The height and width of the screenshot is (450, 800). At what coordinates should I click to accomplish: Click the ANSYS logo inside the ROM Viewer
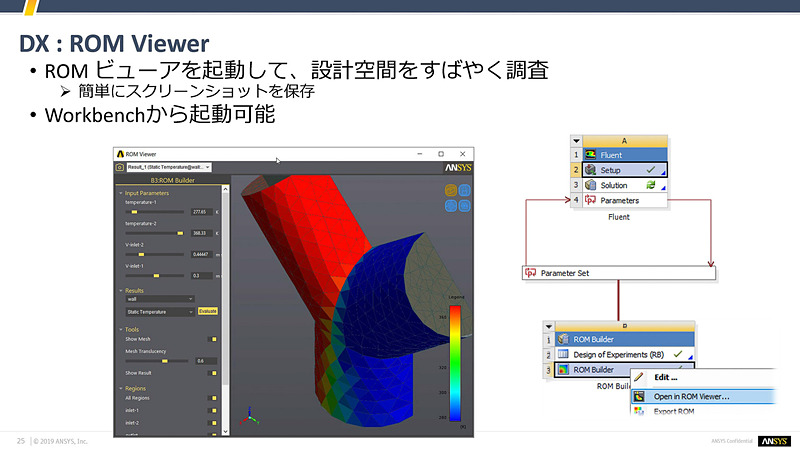coord(458,168)
